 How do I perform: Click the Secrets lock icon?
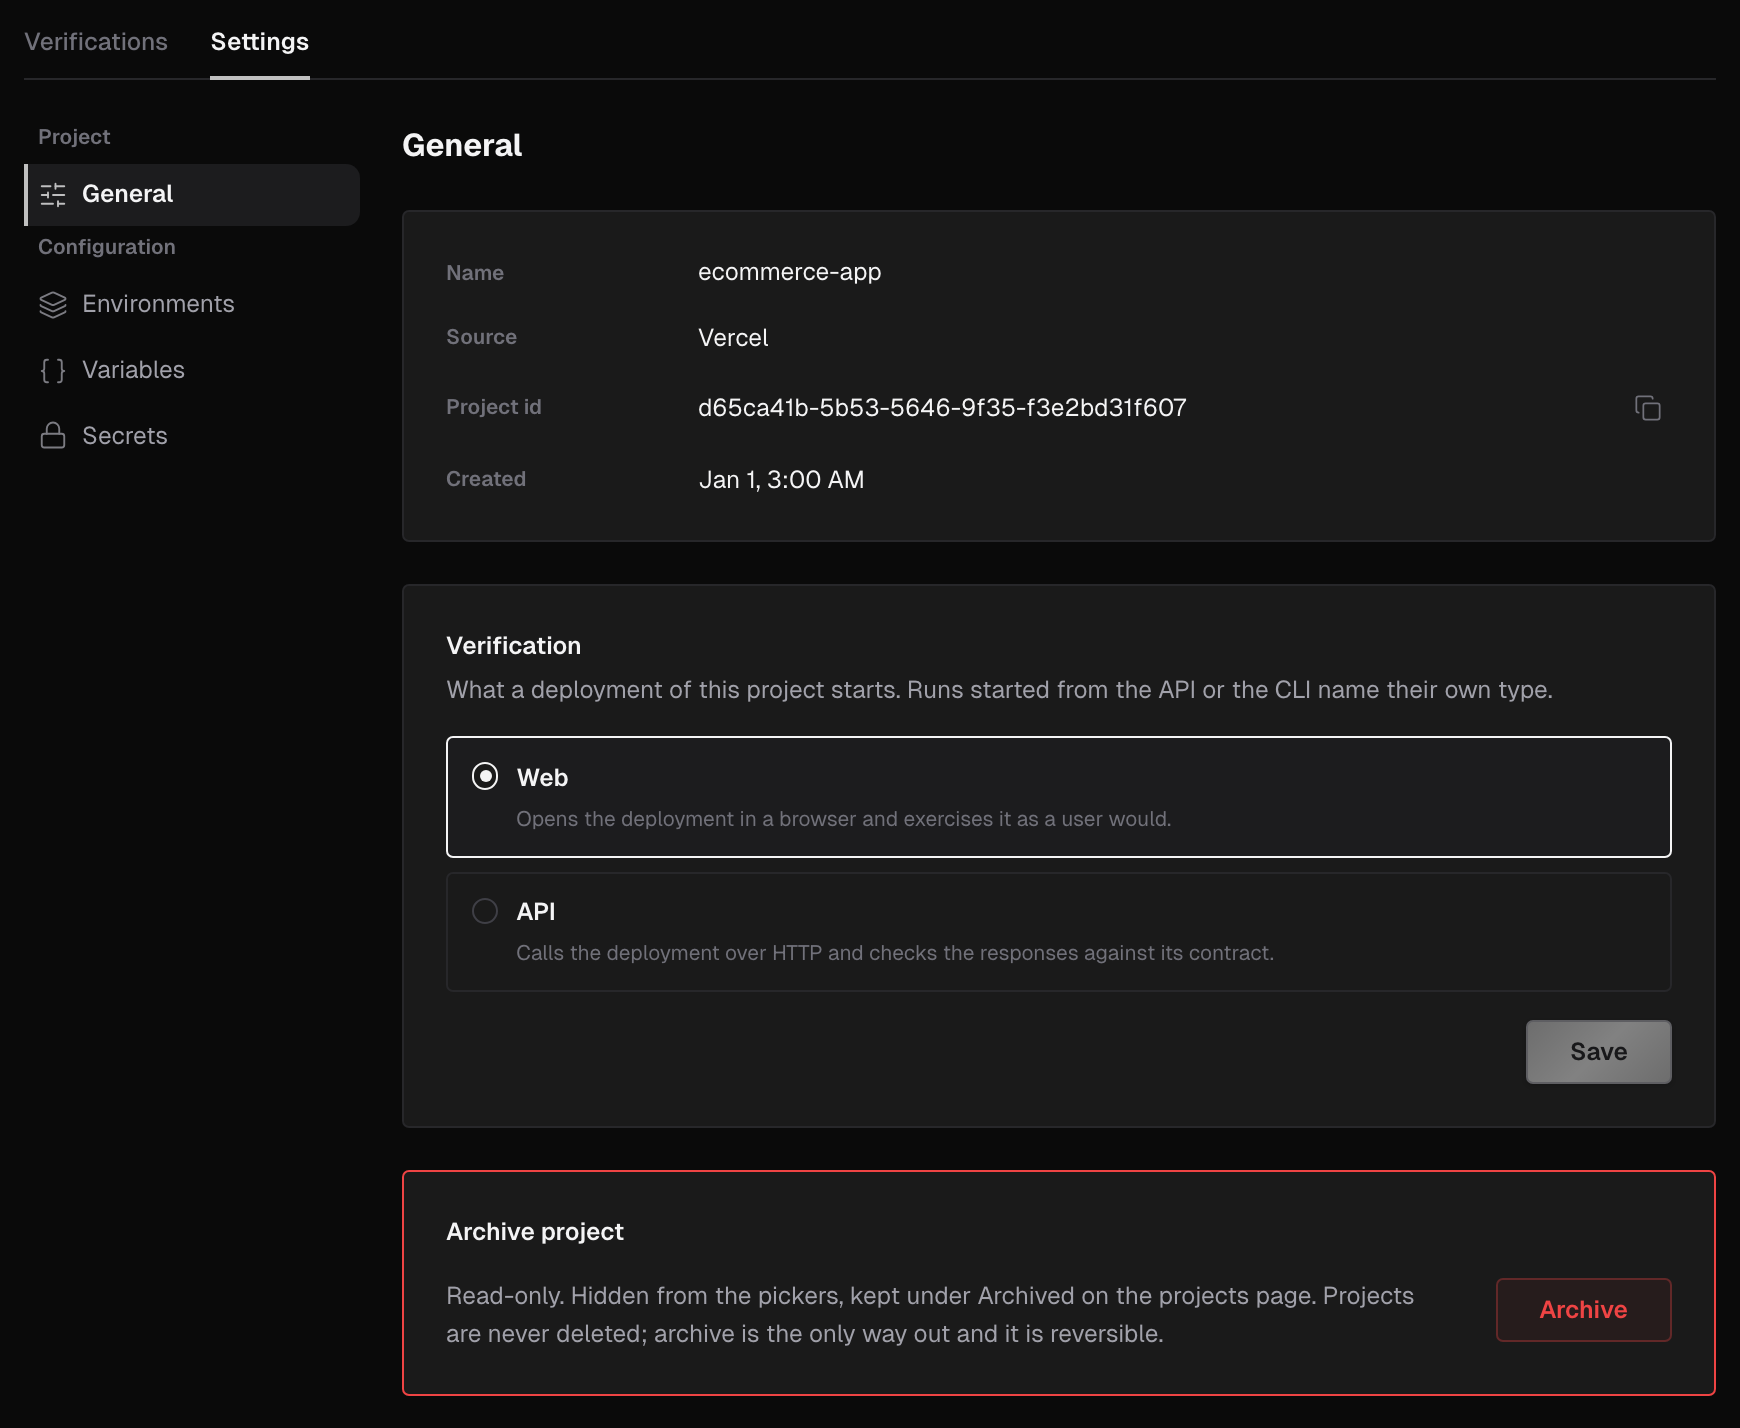click(53, 436)
